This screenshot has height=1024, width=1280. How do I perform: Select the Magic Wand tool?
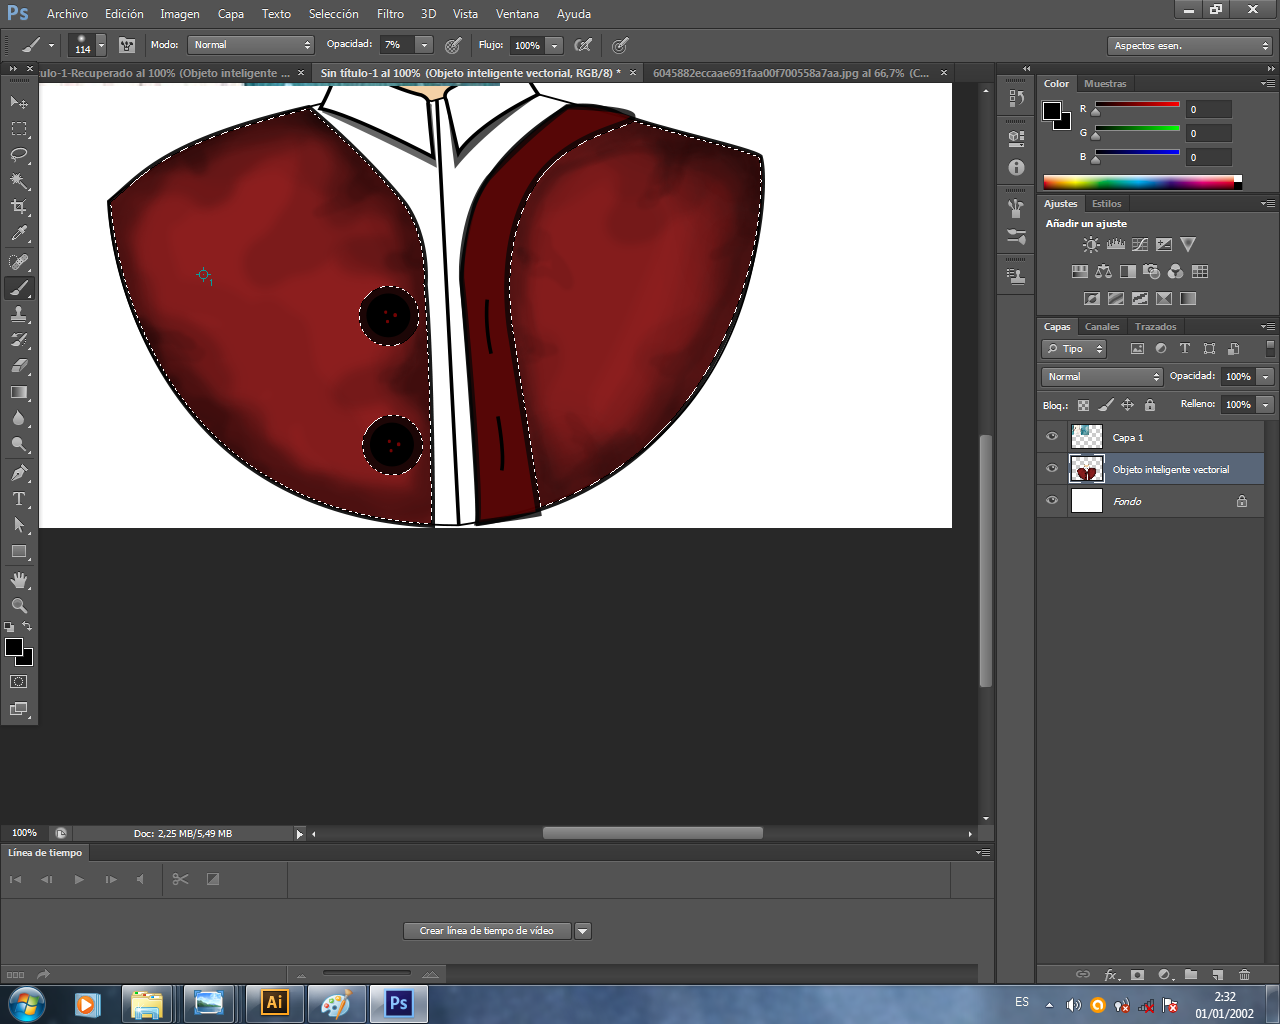point(19,180)
